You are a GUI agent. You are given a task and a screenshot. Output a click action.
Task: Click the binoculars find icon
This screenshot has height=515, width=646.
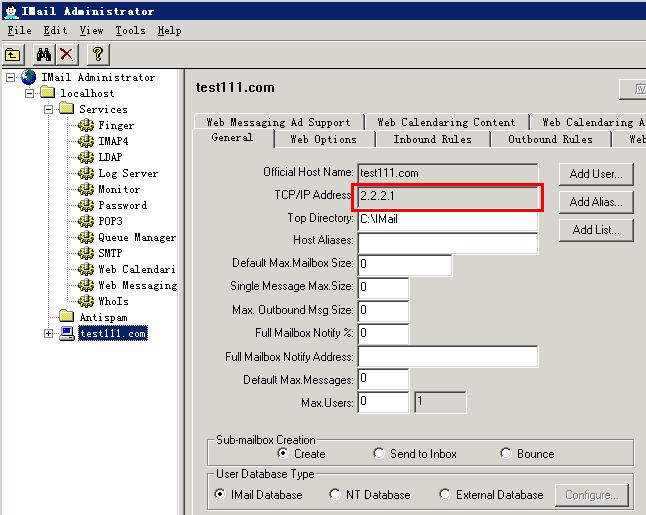43,54
